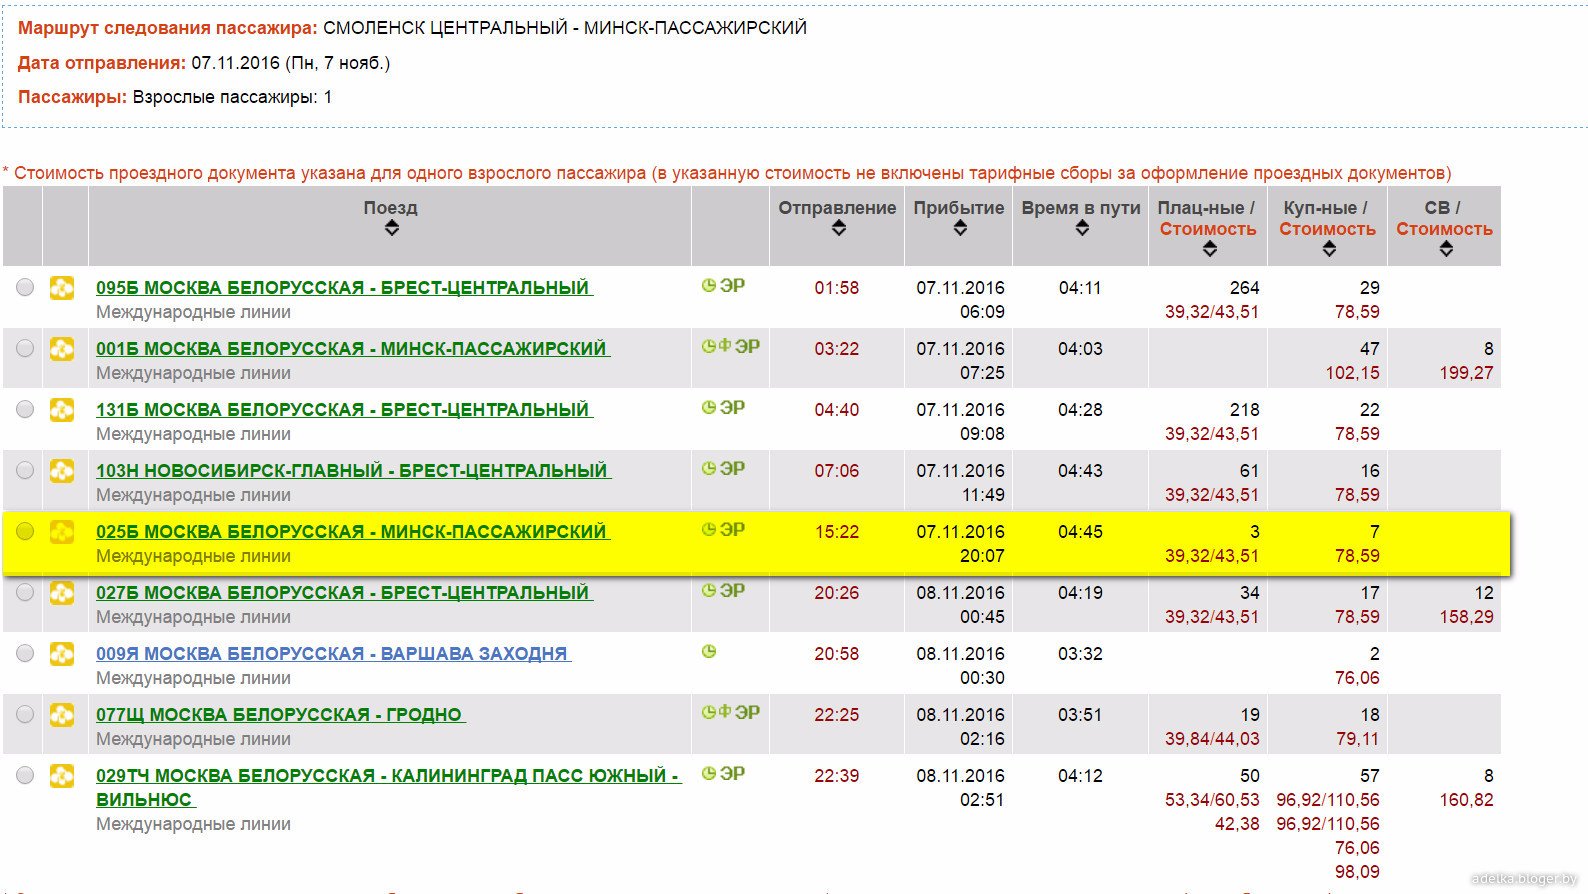
Task: Click ЭР icon for train 029ТЧ
Action: pyautogui.click(x=733, y=774)
